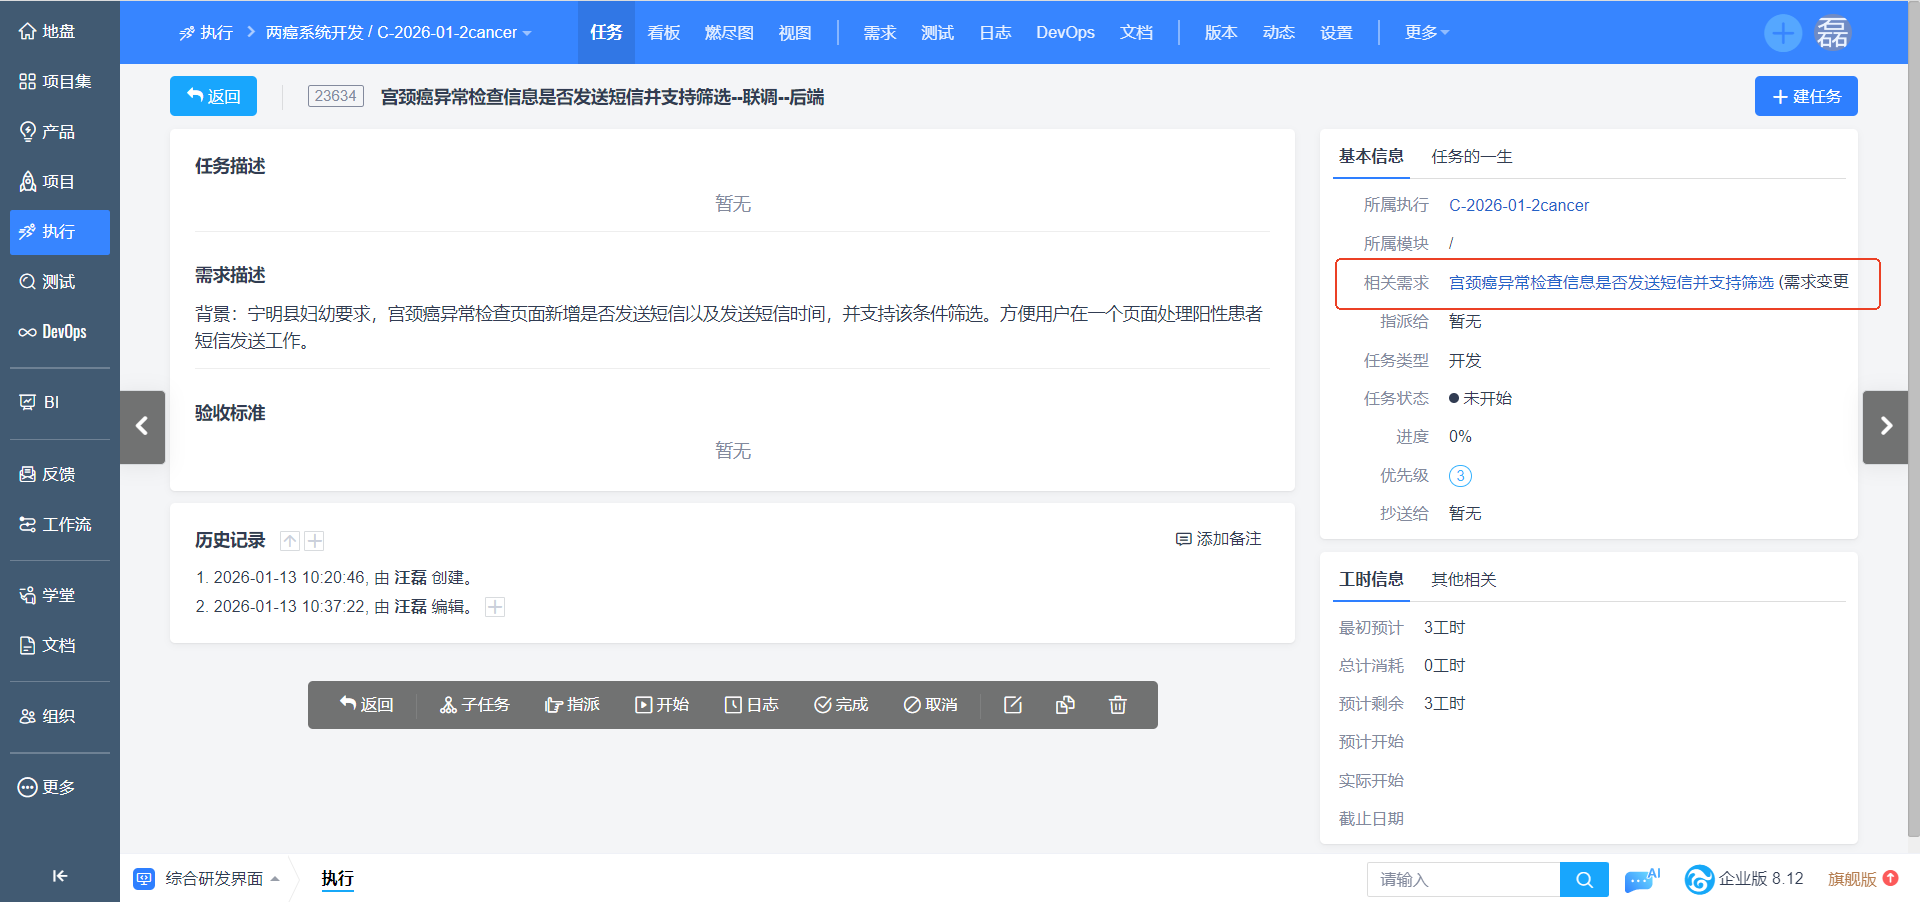This screenshot has width=1920, height=902.
Task: Click the 添加备注 note icon
Action: tap(1183, 538)
